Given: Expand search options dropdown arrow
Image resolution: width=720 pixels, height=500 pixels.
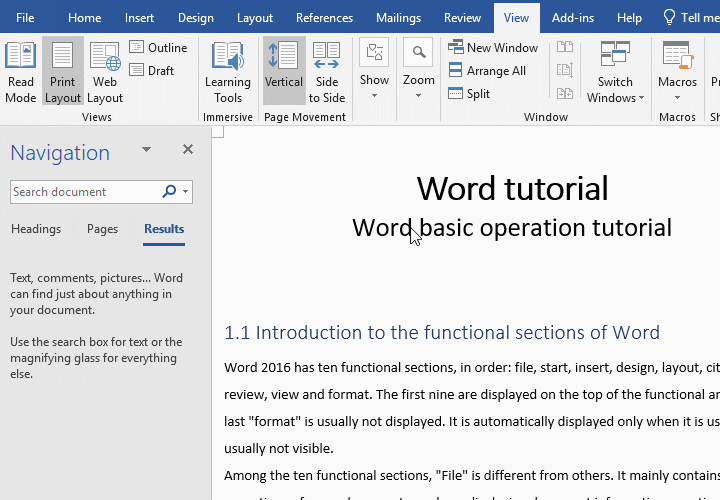Looking at the screenshot, I should click(x=186, y=191).
